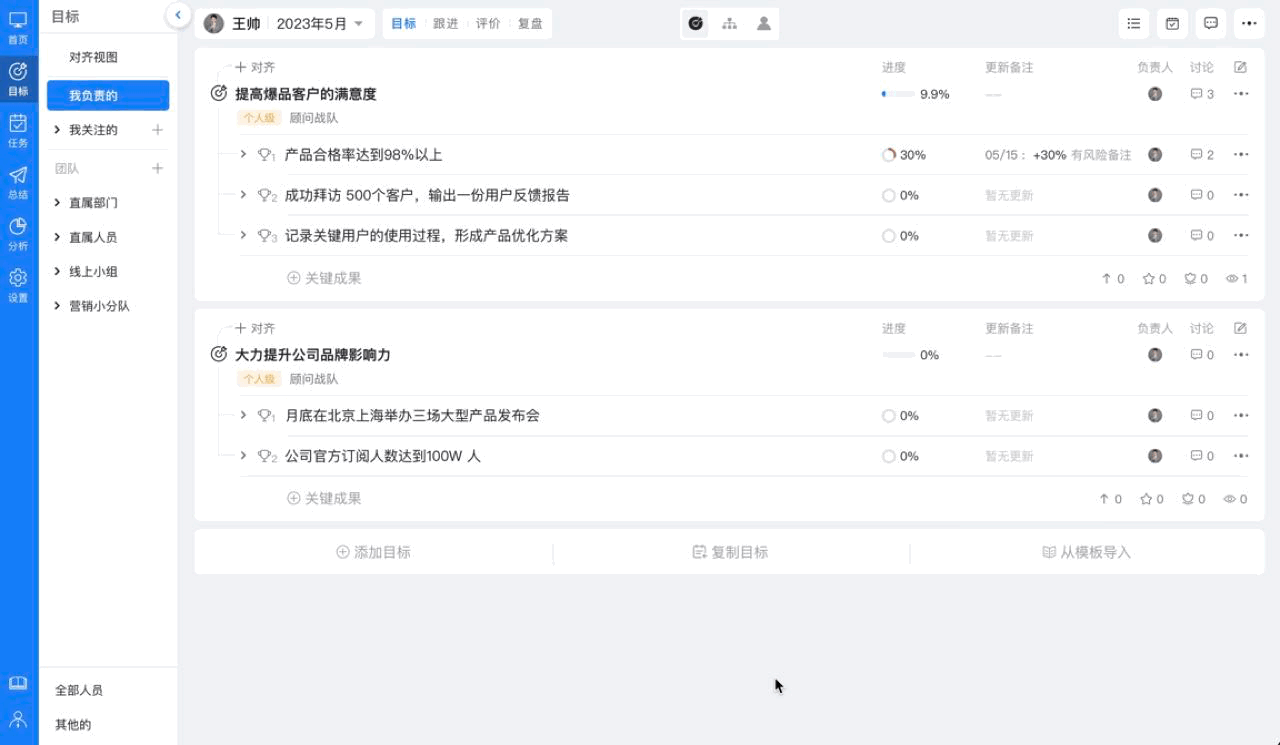Click the 添加目标 button
The height and width of the screenshot is (745, 1280).
tap(373, 552)
